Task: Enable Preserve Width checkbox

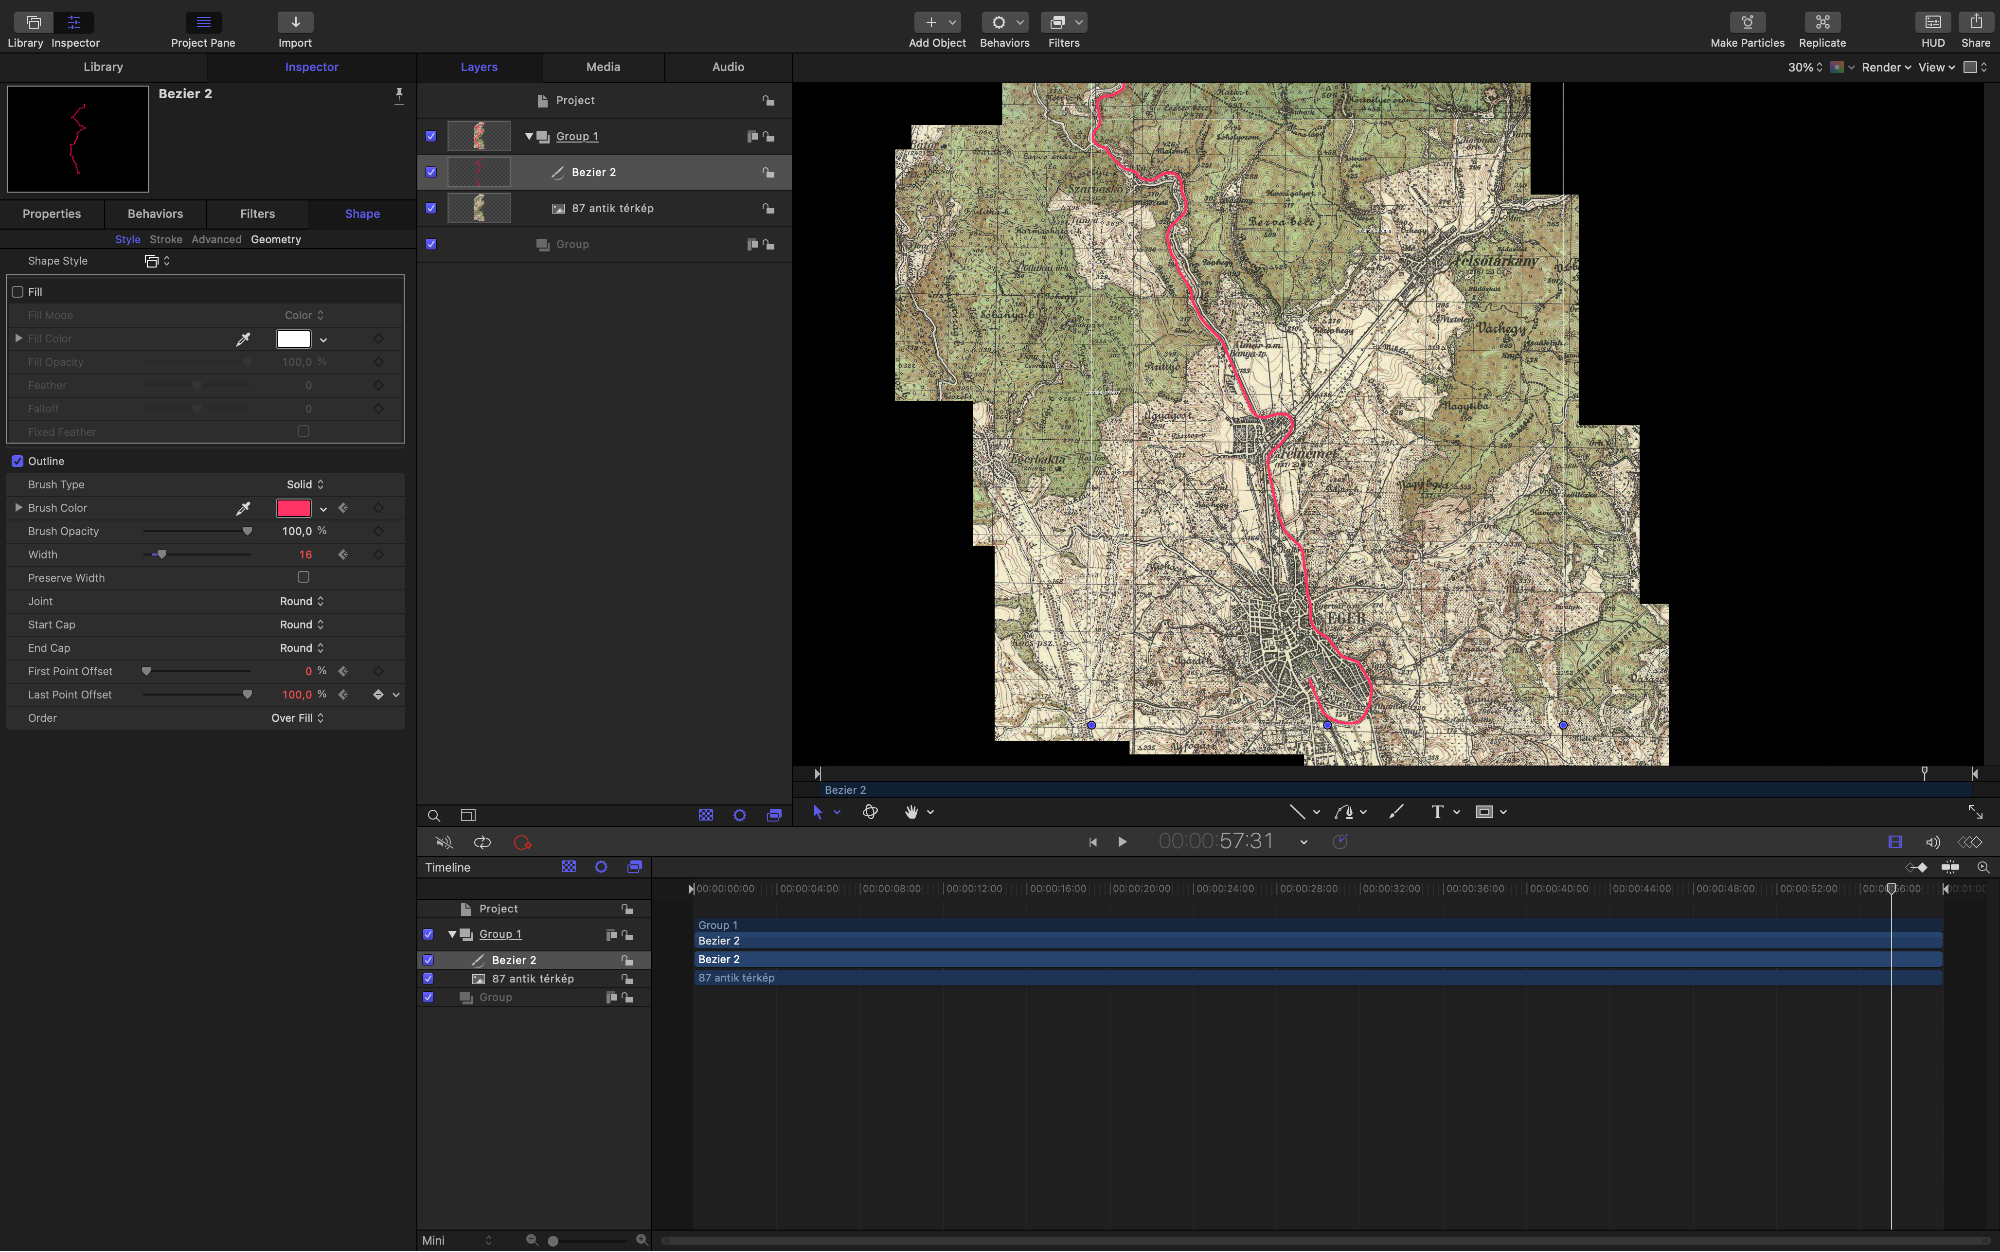Action: coord(303,577)
